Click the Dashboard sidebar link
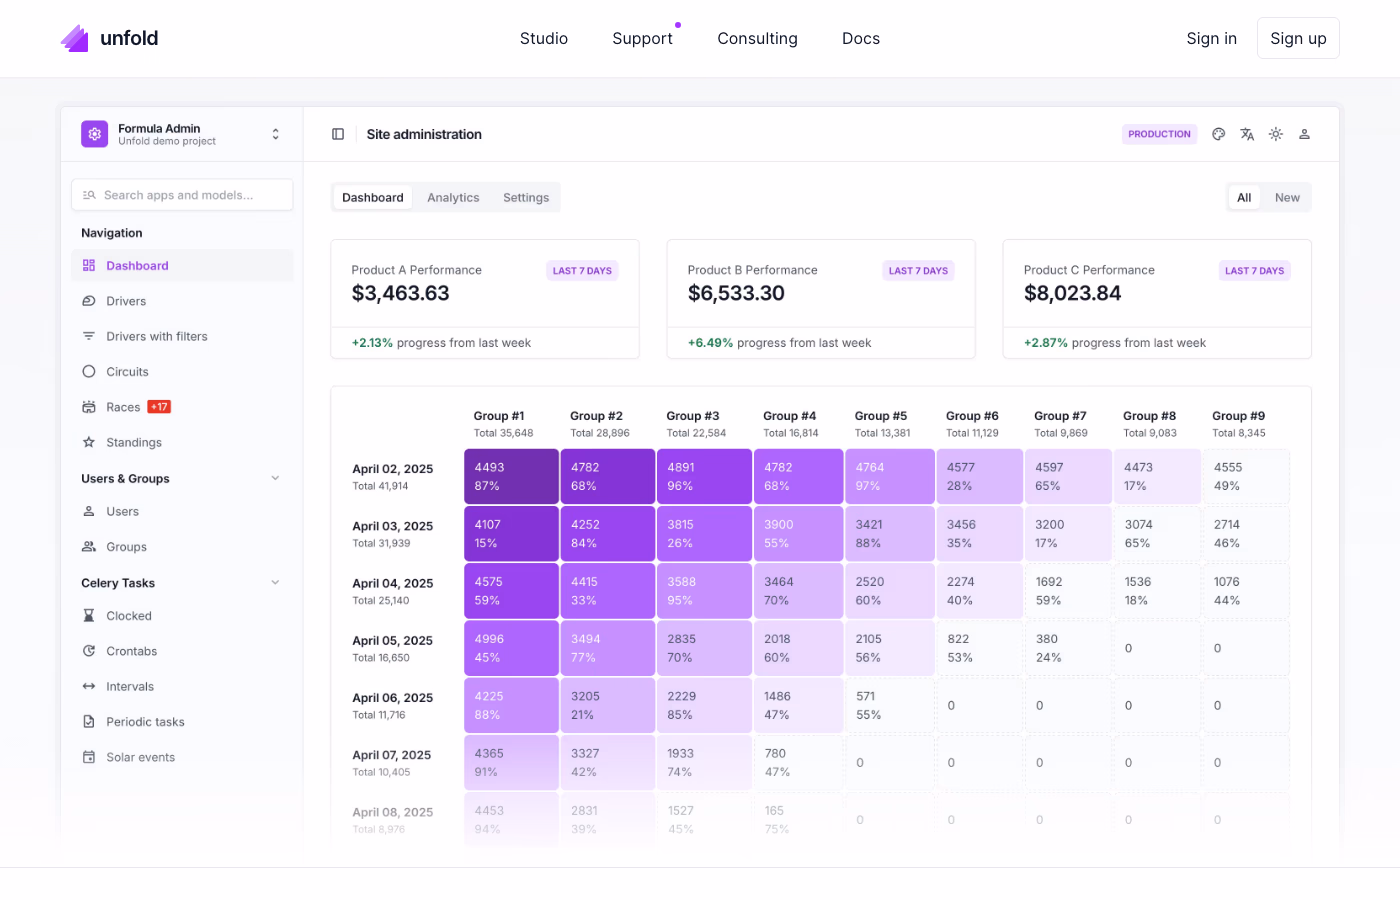 pyautogui.click(x=182, y=266)
